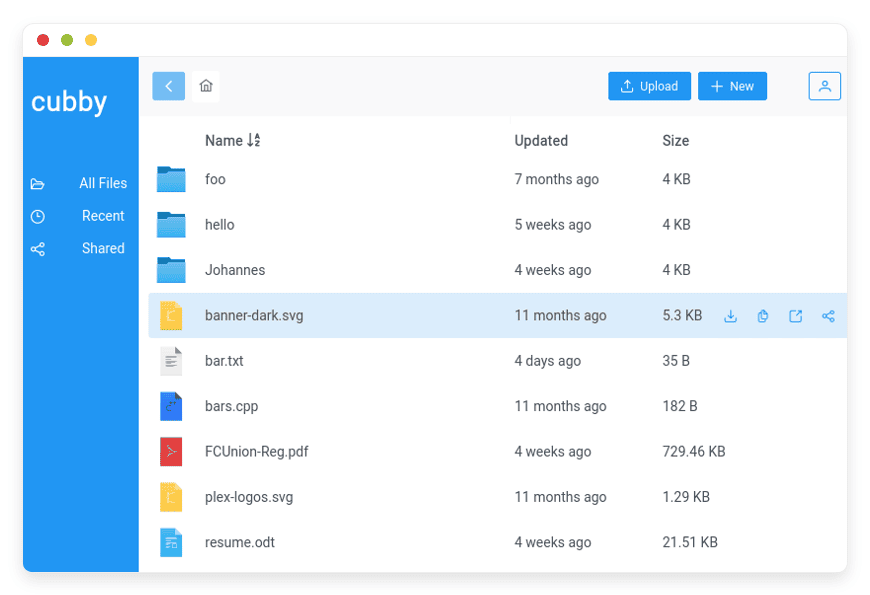This screenshot has width=870, height=595.
Task: Sort by the Size column header
Action: (x=675, y=141)
